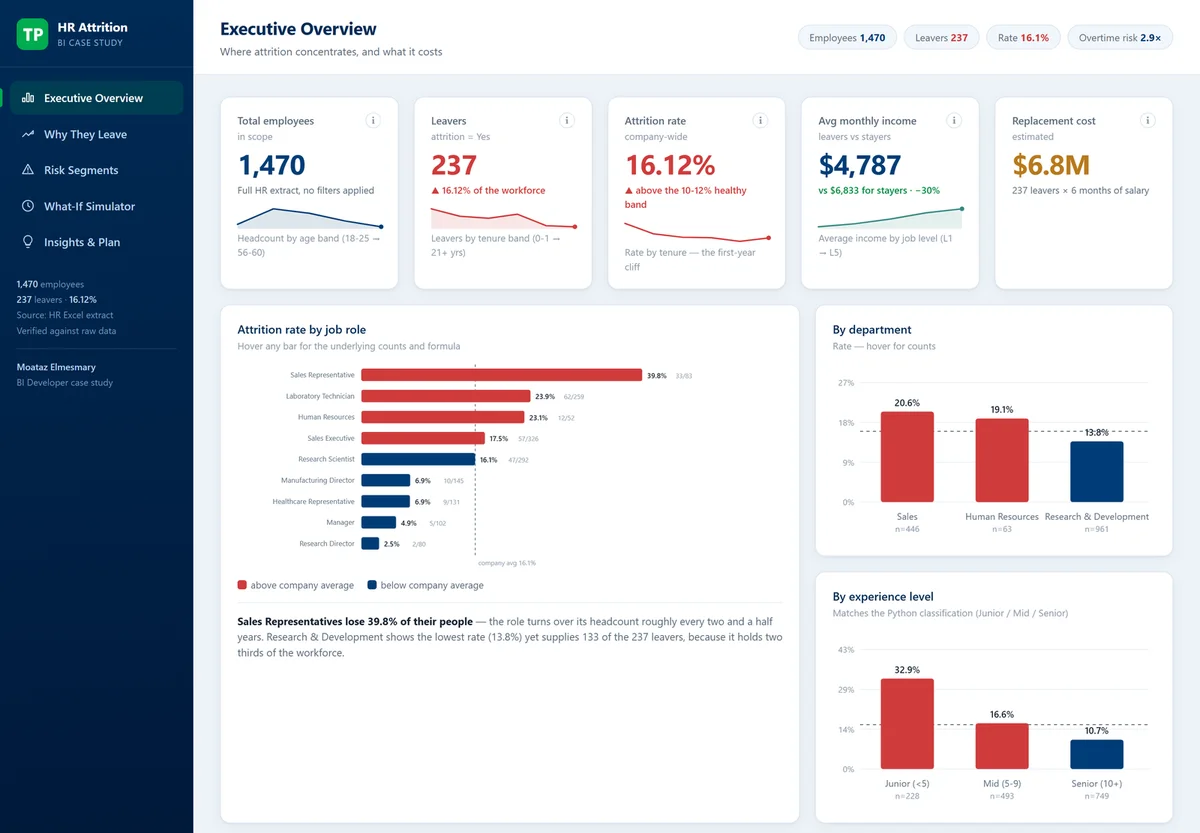The height and width of the screenshot is (833, 1200).
Task: Click the 237 leavers value
Action: [x=456, y=165]
